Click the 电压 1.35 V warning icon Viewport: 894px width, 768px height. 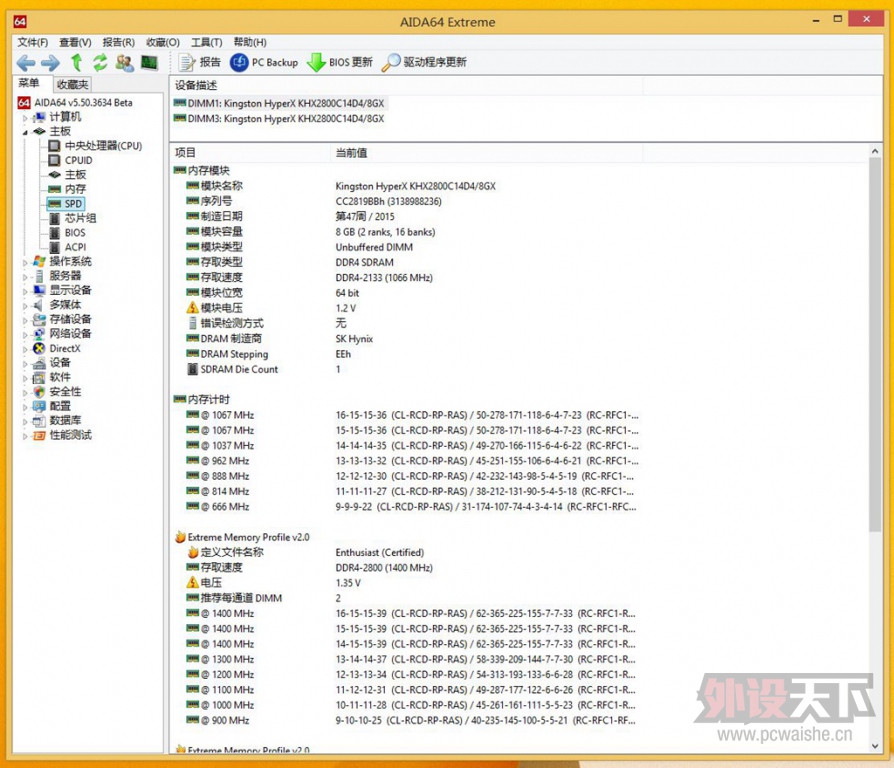[193, 583]
